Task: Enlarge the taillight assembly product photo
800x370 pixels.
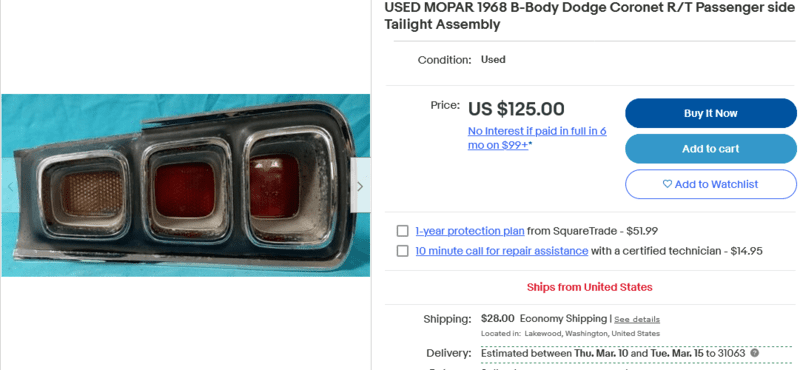Action: coord(186,185)
